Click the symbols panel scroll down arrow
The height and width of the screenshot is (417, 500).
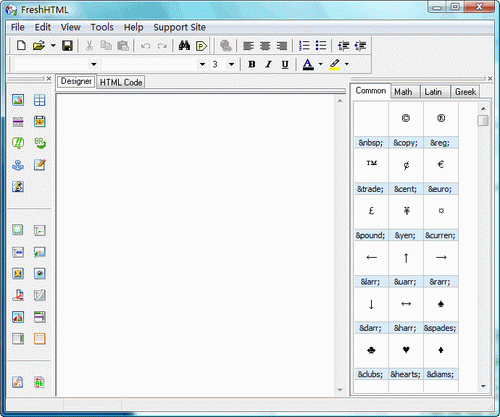pyautogui.click(x=483, y=386)
